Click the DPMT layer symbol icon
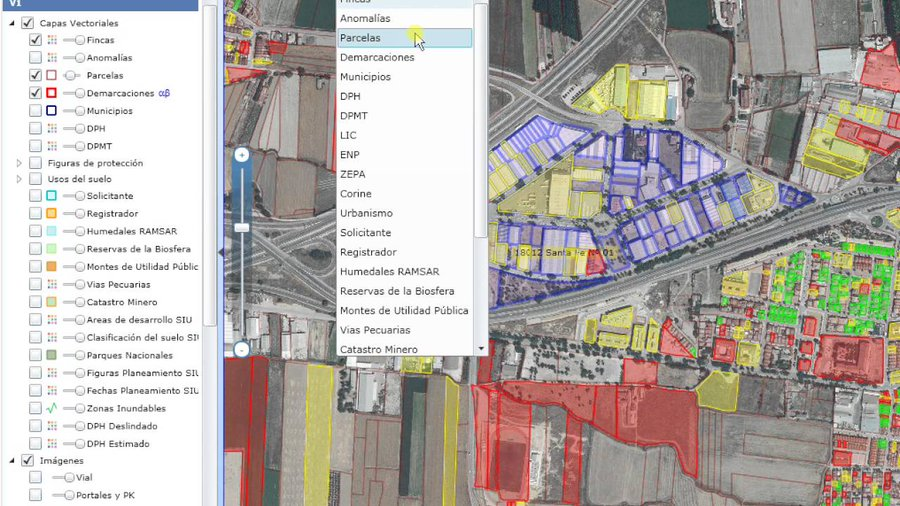The height and width of the screenshot is (506, 900). (52, 146)
